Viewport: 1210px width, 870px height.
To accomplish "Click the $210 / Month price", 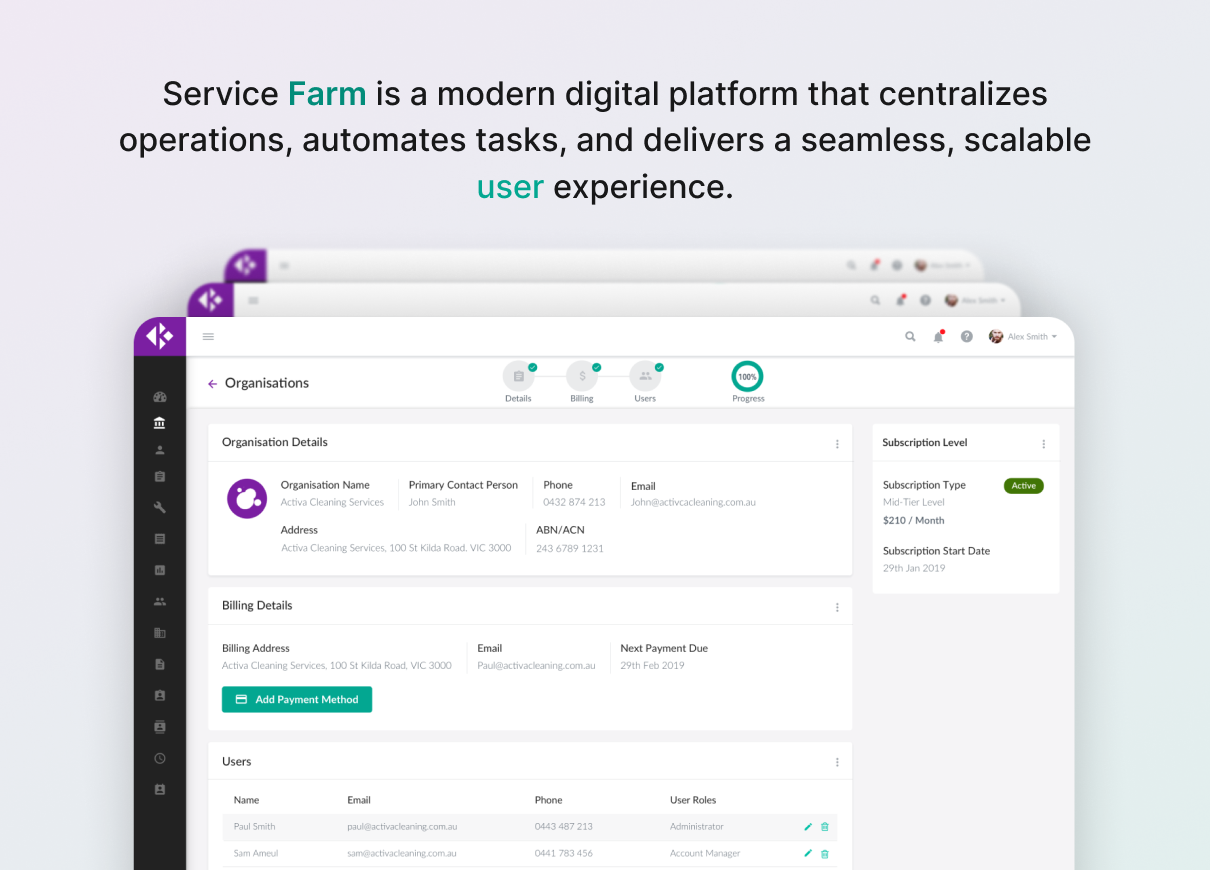I will (x=913, y=521).
